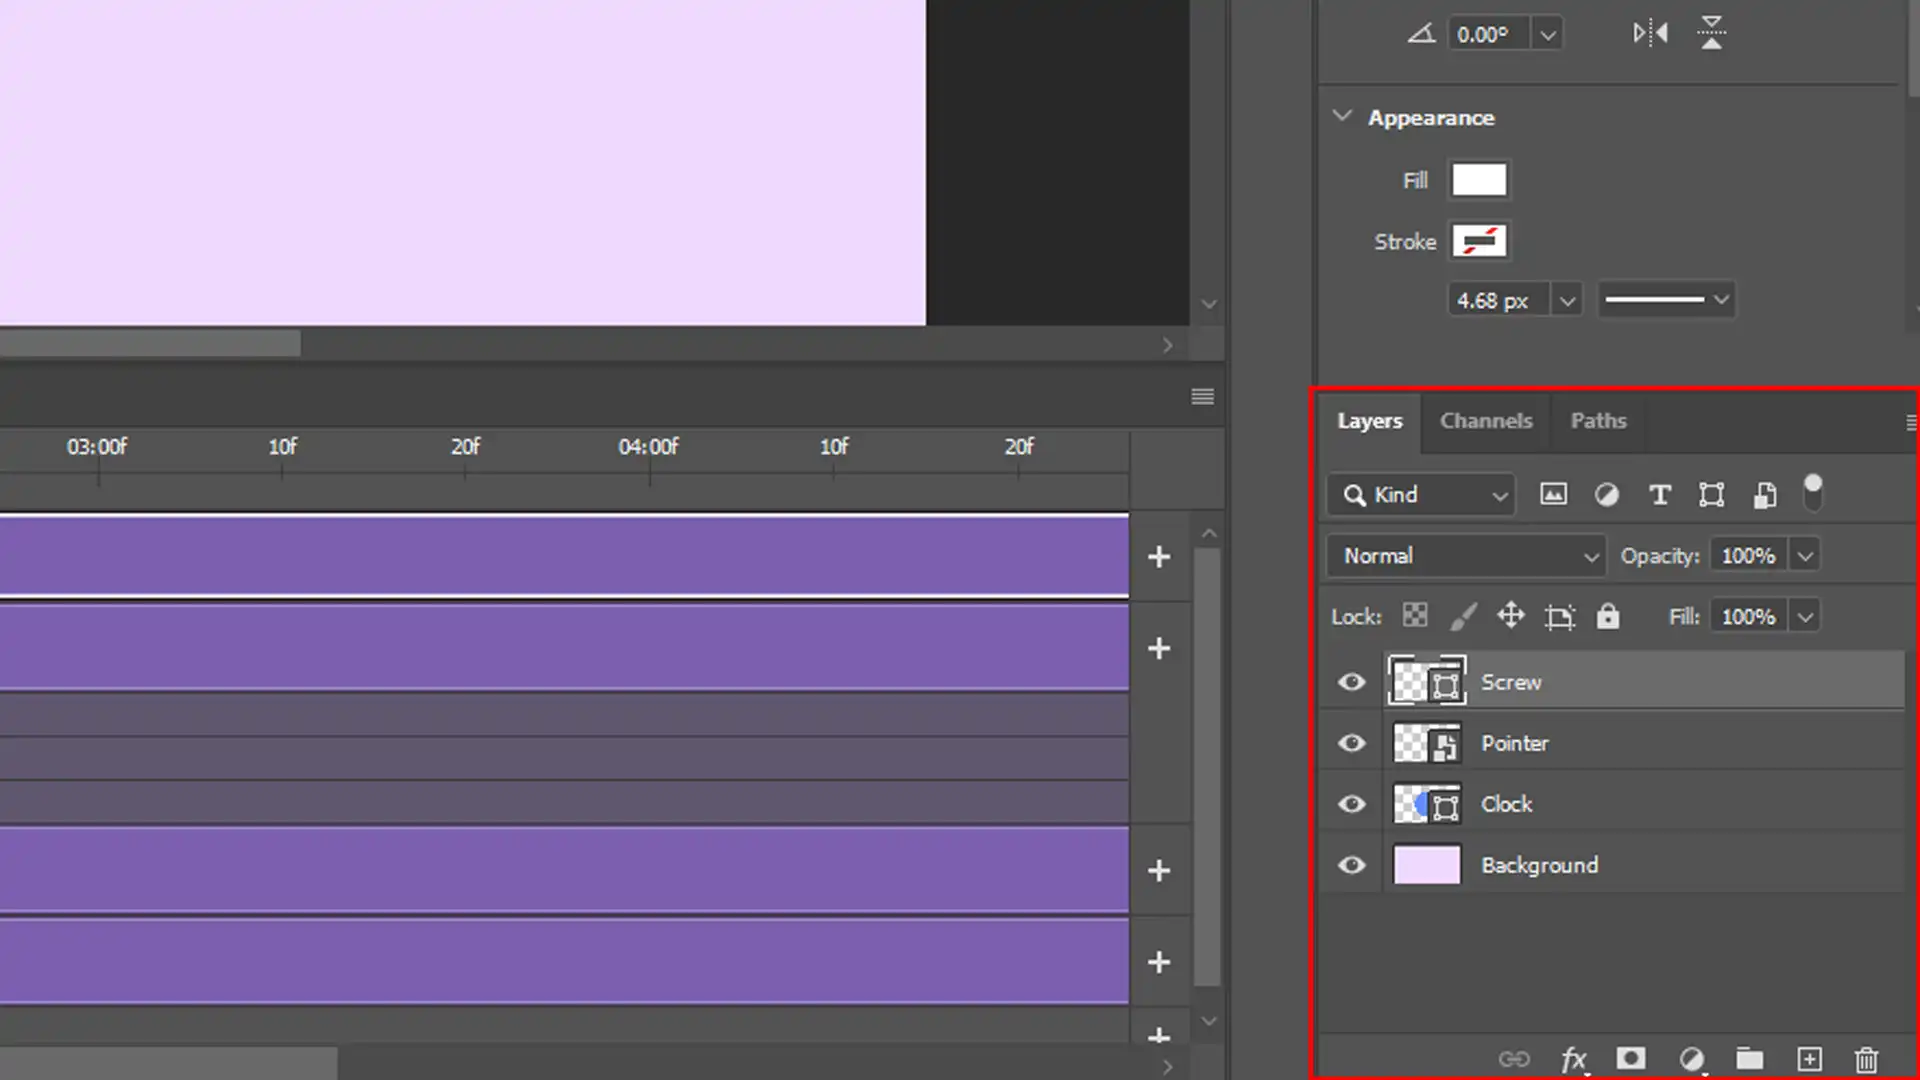Open stroke width dropdown
This screenshot has height=1080, width=1920.
(1567, 300)
